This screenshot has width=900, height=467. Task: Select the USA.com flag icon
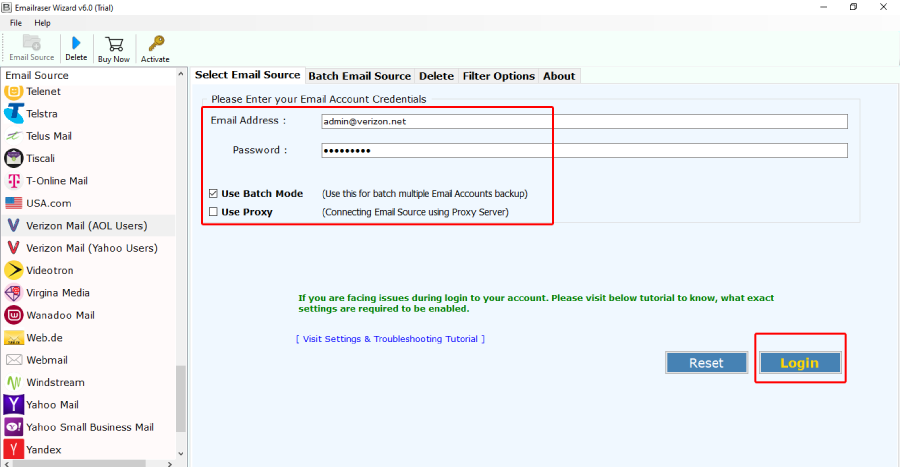(x=14, y=203)
